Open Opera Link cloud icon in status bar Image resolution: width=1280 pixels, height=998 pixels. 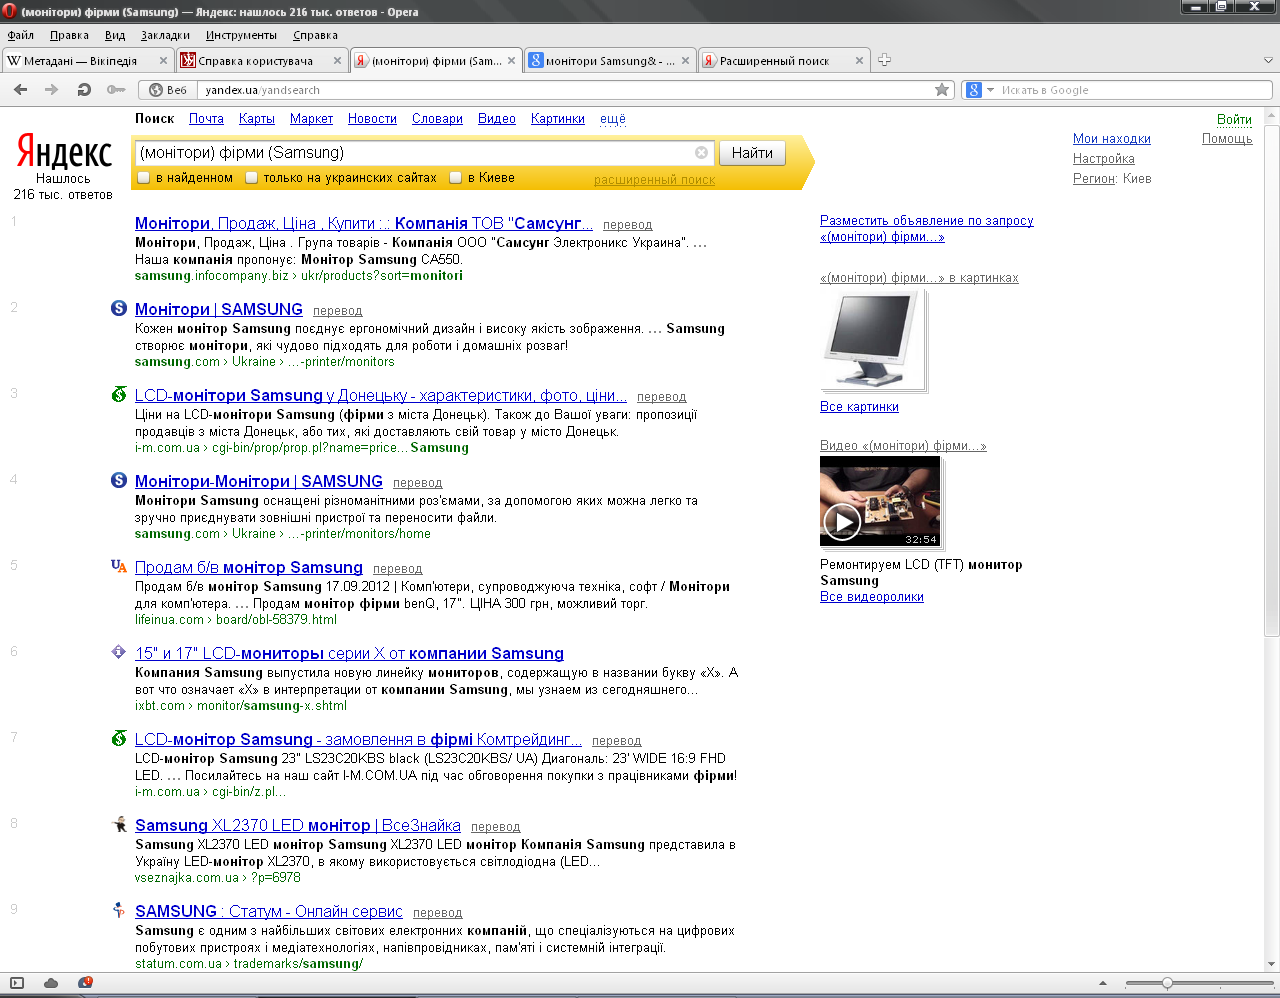[x=51, y=983]
